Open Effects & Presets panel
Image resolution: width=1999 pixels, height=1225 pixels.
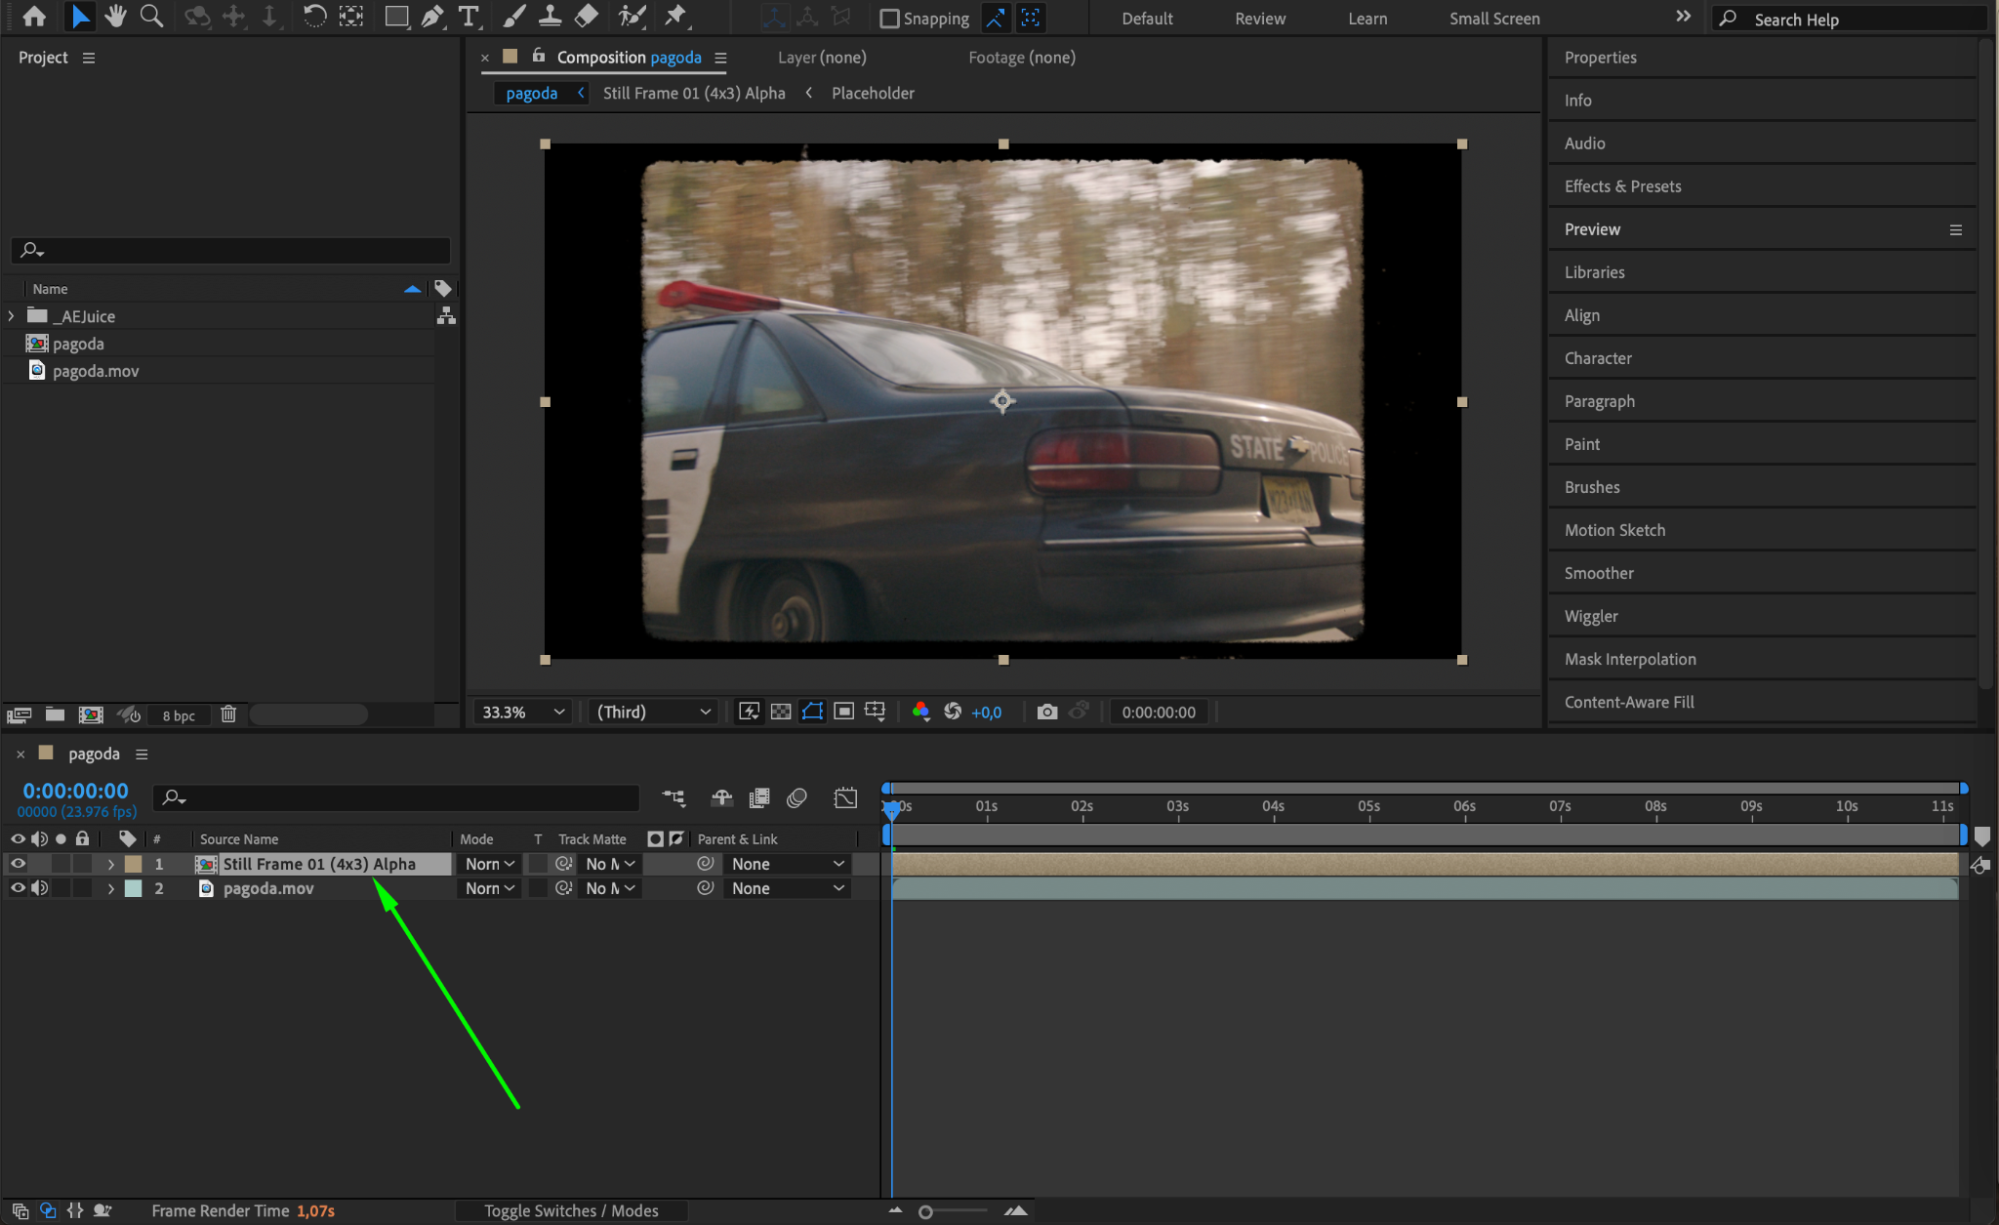1622,186
